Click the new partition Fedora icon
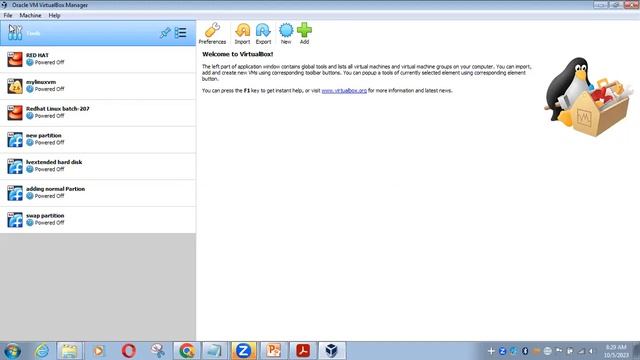 pos(15,140)
